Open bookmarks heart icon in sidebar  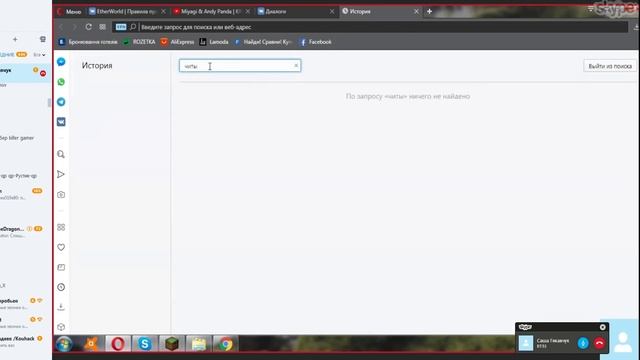(x=61, y=247)
